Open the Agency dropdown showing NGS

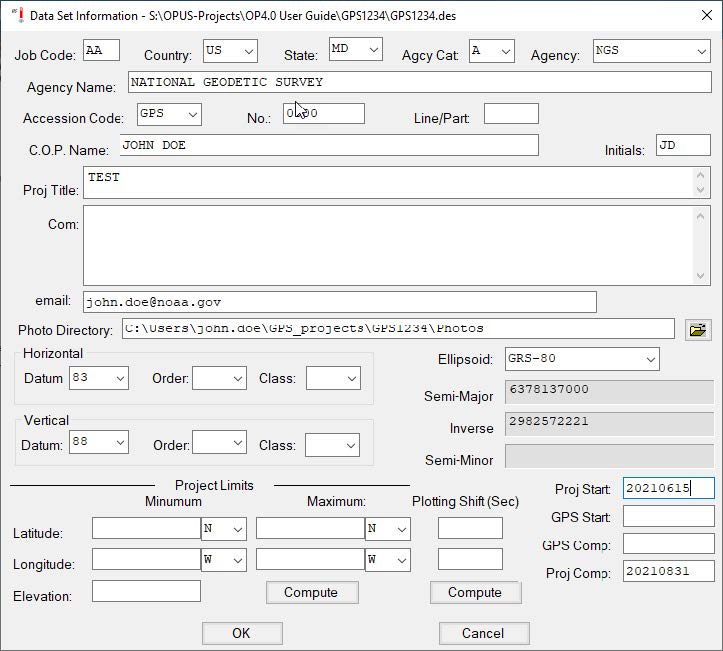click(x=651, y=51)
